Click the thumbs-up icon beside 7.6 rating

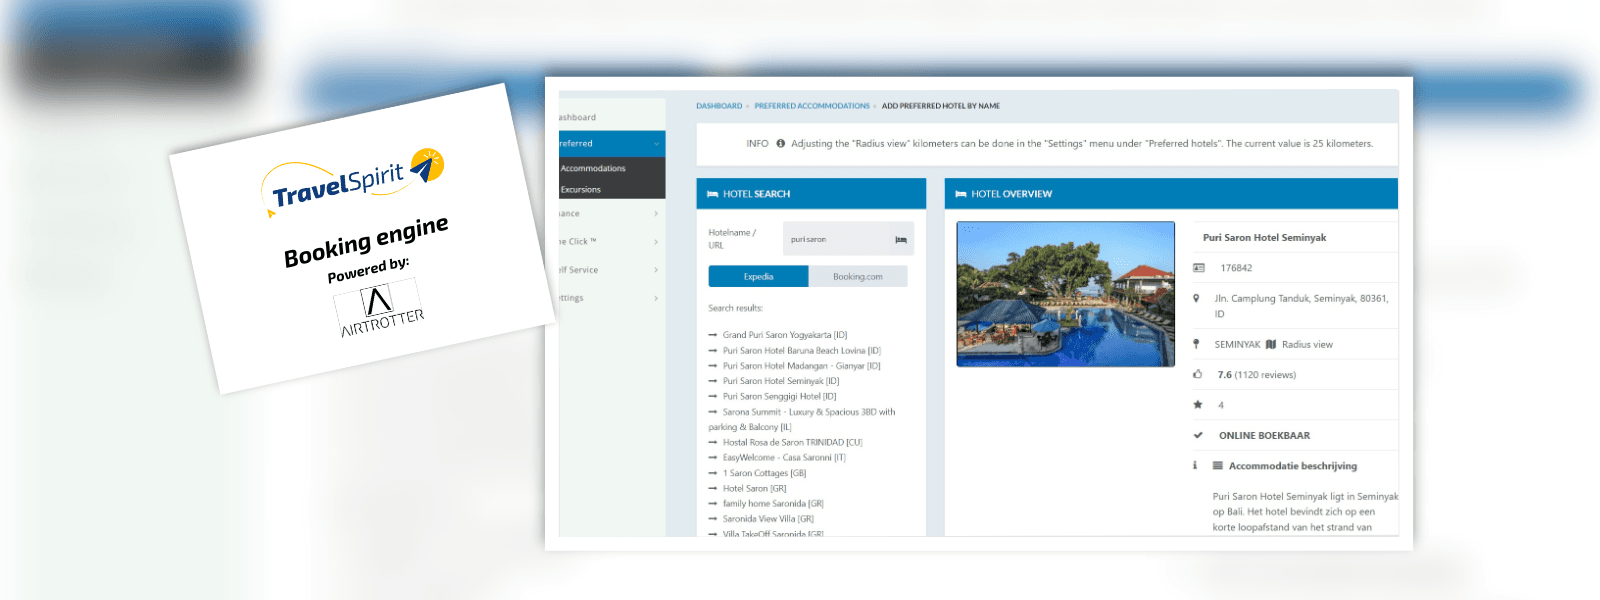pyautogui.click(x=1197, y=375)
